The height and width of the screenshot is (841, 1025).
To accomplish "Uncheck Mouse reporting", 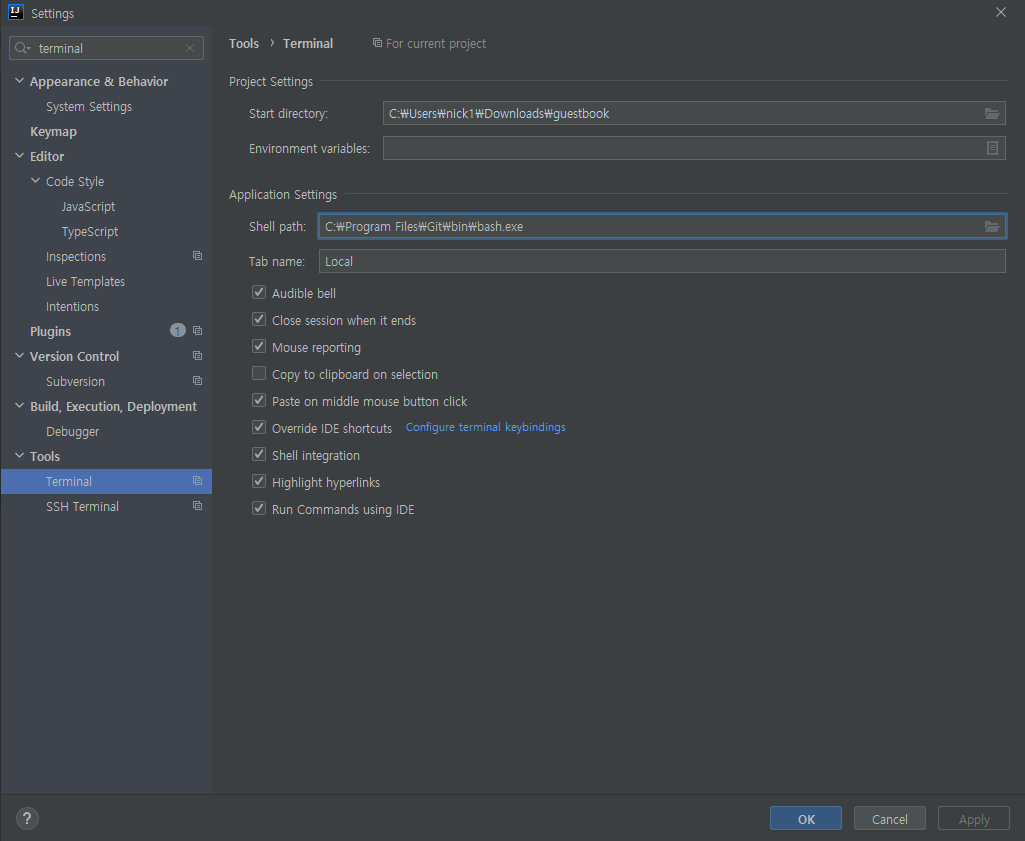I will click(x=259, y=347).
